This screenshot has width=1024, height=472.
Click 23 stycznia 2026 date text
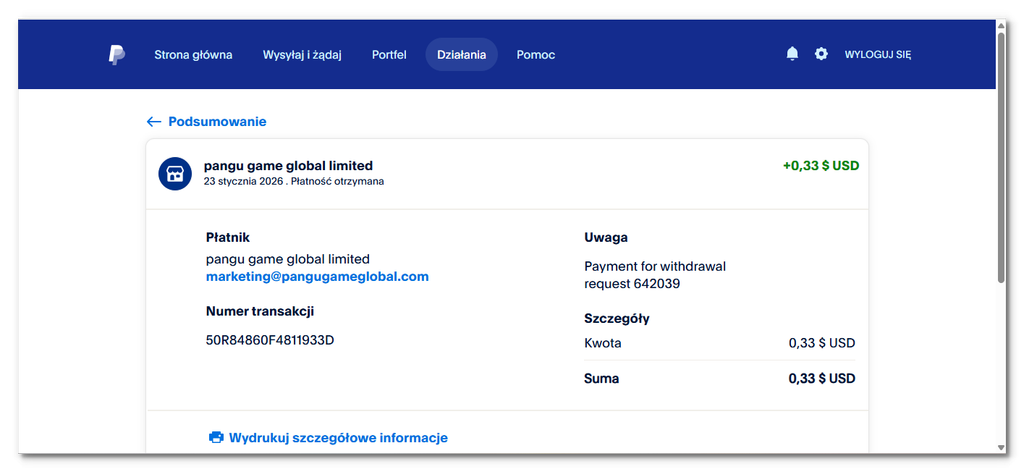(245, 181)
